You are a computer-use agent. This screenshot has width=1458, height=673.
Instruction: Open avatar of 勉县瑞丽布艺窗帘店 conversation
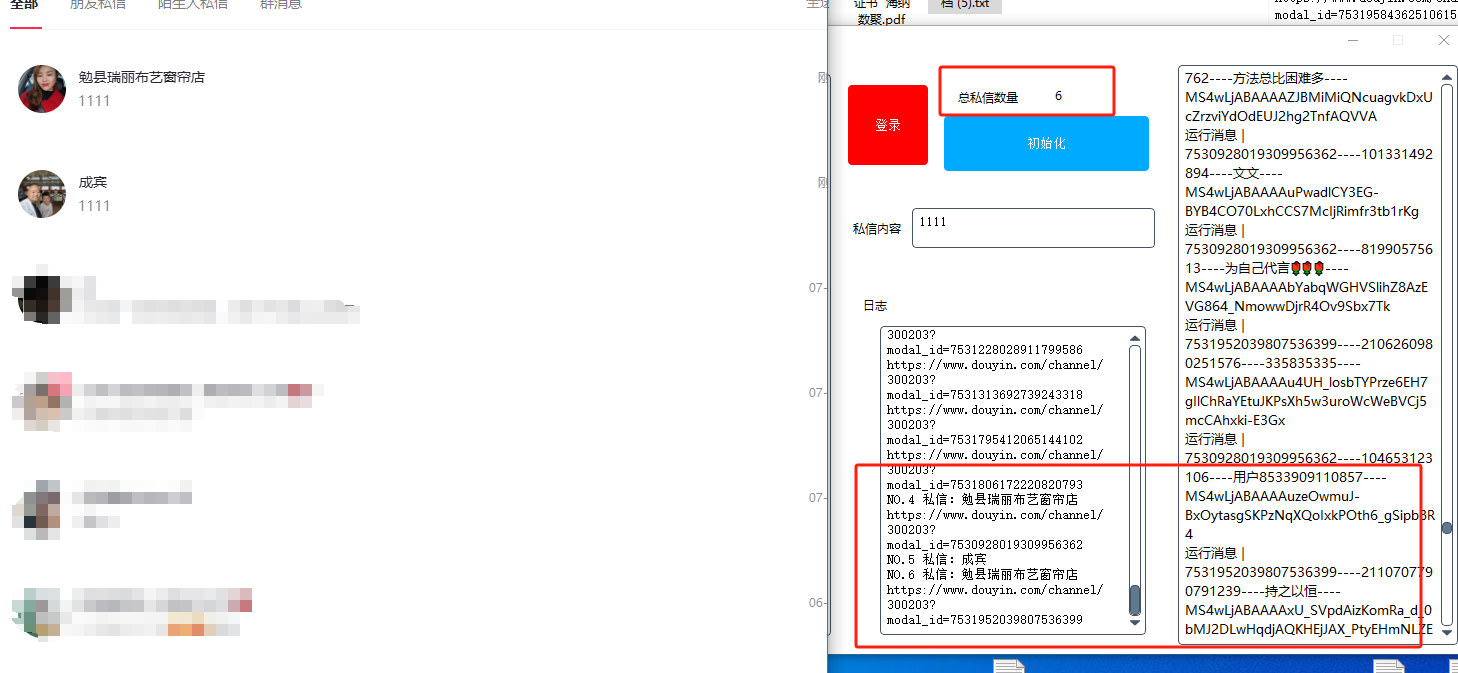pos(42,89)
